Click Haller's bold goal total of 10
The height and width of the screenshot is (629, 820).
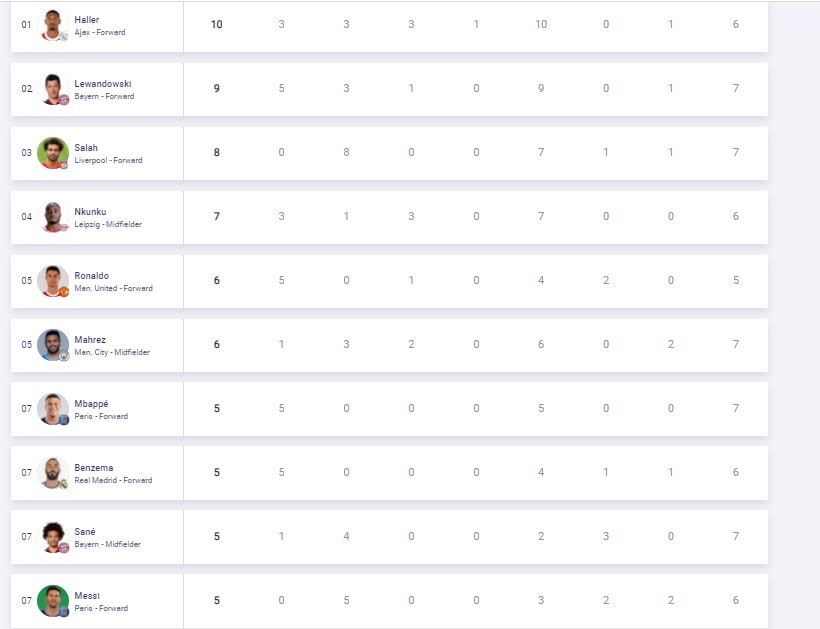[217, 24]
